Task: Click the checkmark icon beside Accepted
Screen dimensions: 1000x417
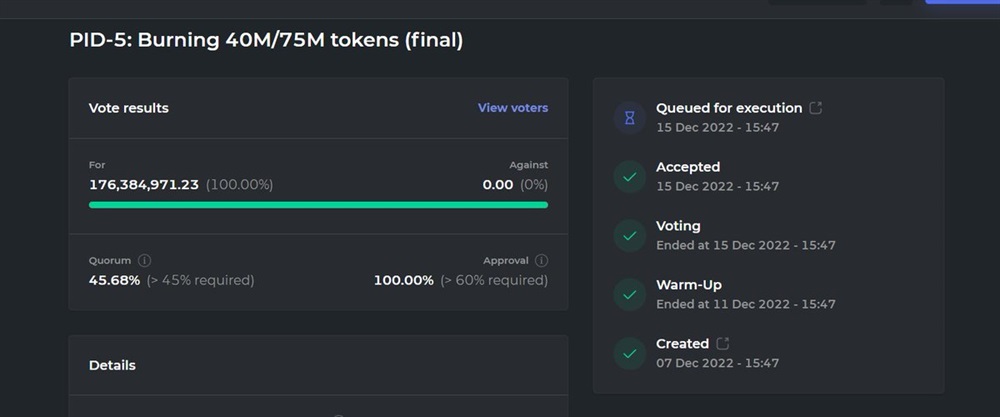Action: coord(629,177)
